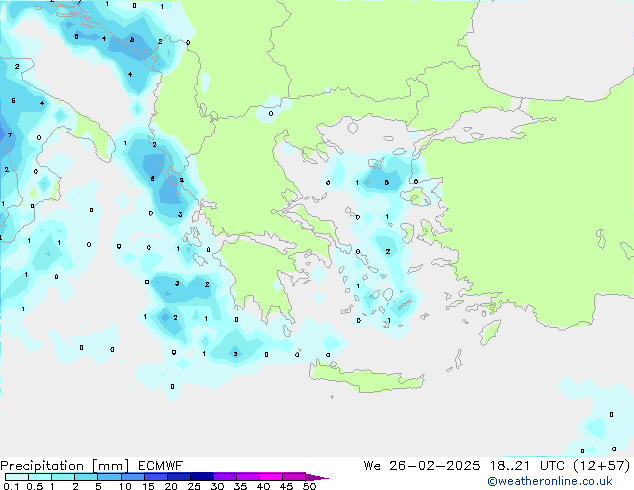Pick the 10–15 mm legend swatch
This screenshot has width=634, height=490.
click(132, 477)
